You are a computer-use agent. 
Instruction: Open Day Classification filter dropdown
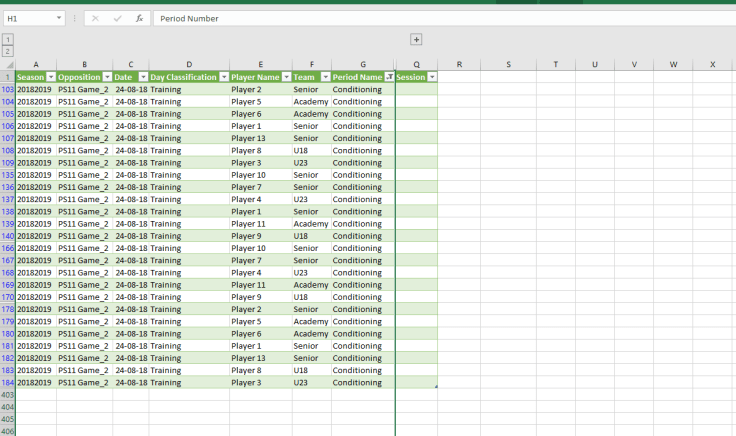tap(223, 77)
